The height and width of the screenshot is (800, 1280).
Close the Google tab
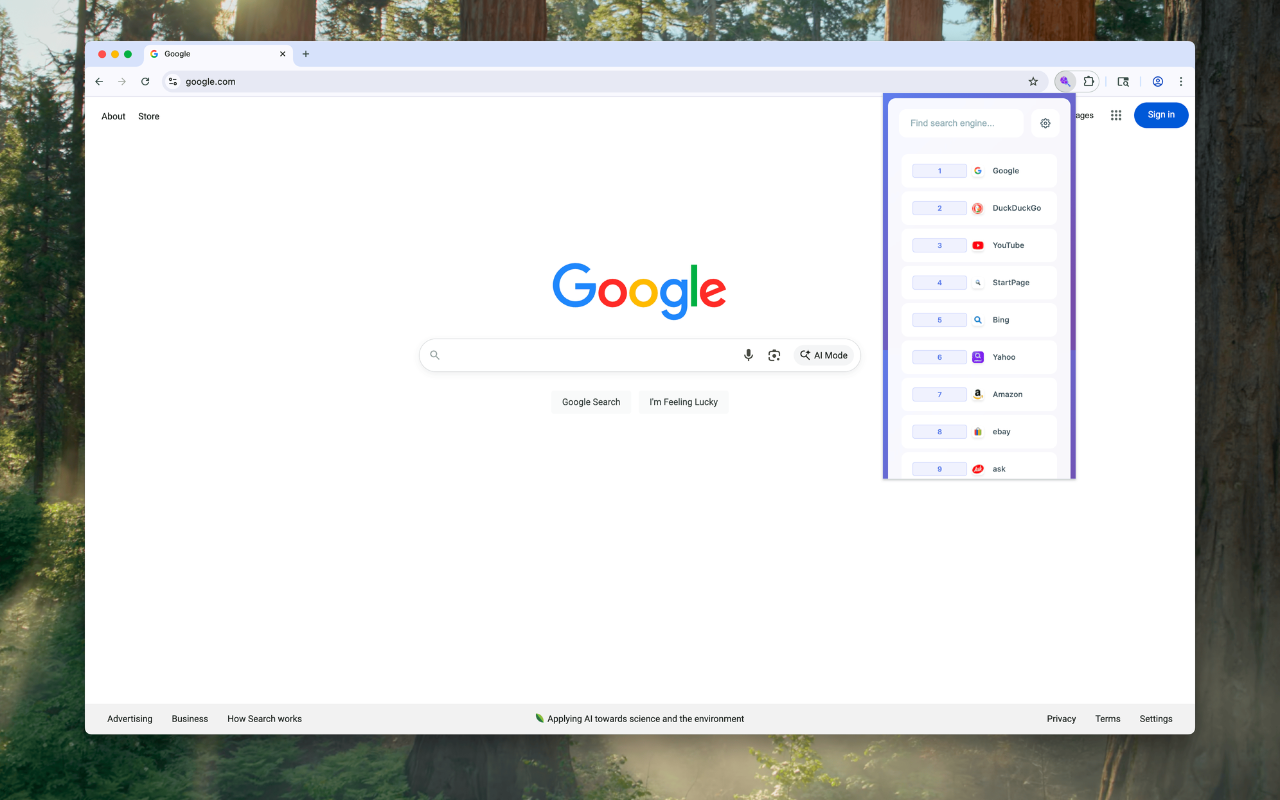pos(283,54)
